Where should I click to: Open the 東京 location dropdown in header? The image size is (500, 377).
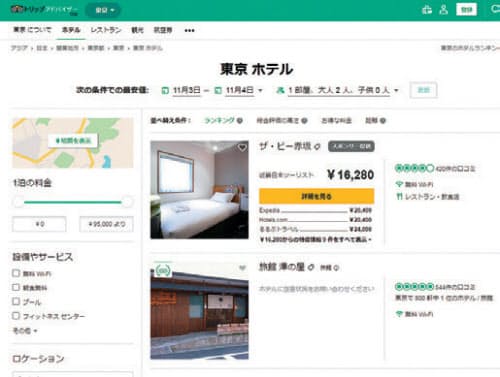104,10
